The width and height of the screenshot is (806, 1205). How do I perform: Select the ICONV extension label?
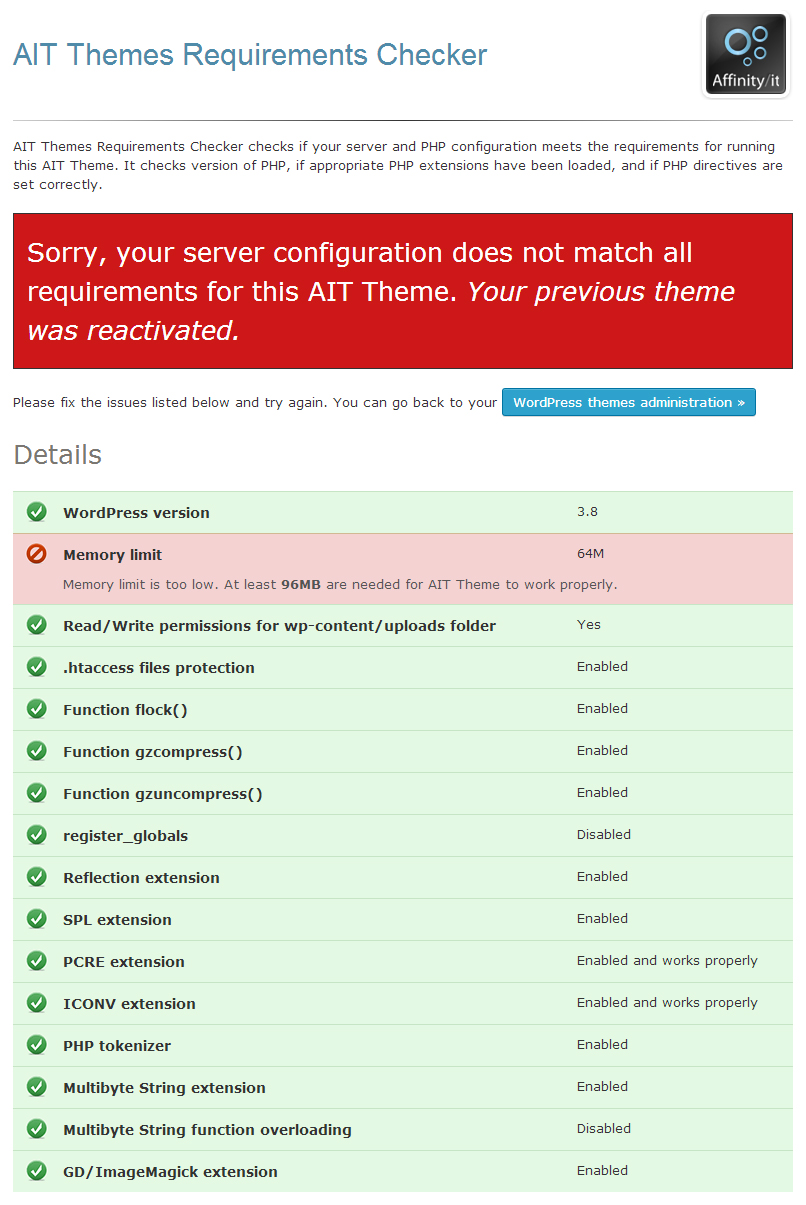coord(129,1004)
